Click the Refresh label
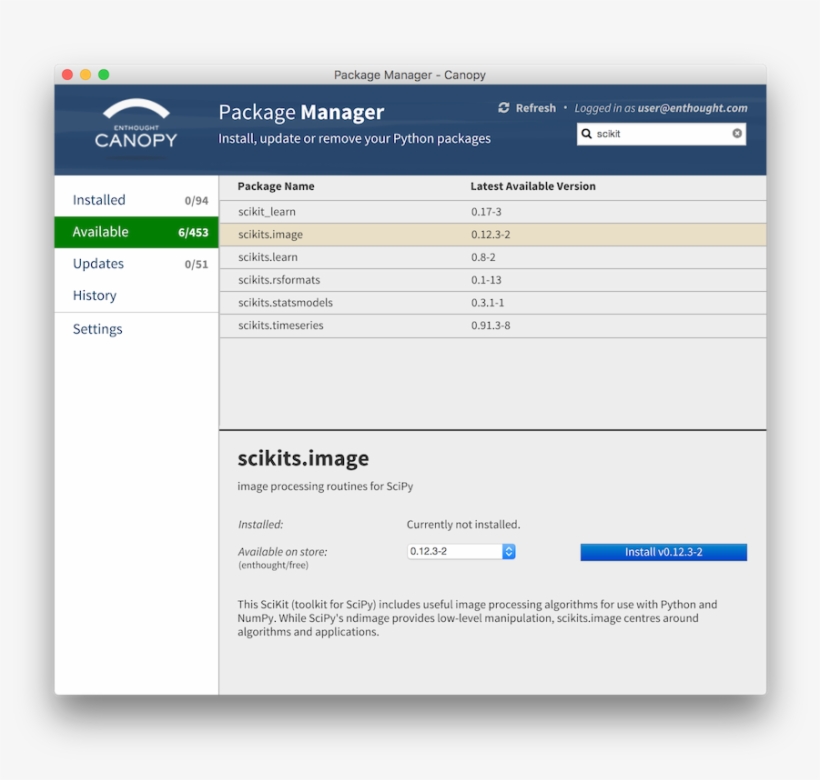 point(536,108)
